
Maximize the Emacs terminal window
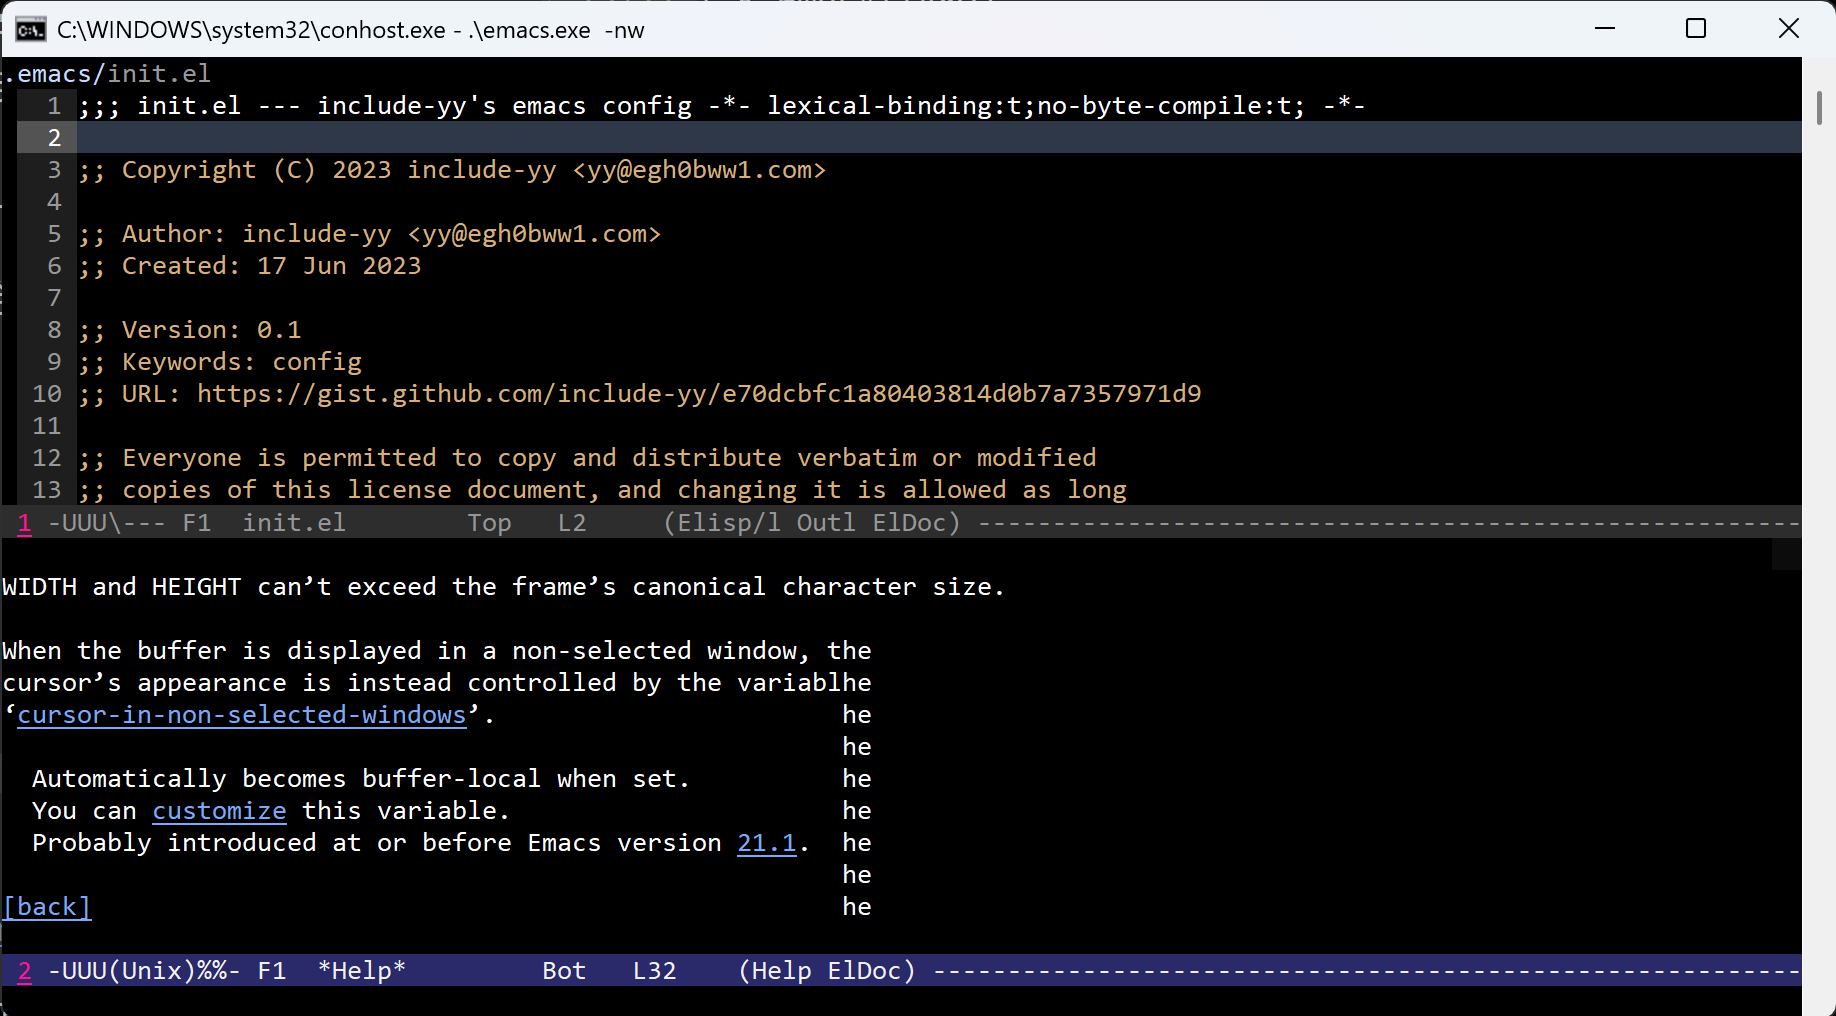[x=1696, y=29]
